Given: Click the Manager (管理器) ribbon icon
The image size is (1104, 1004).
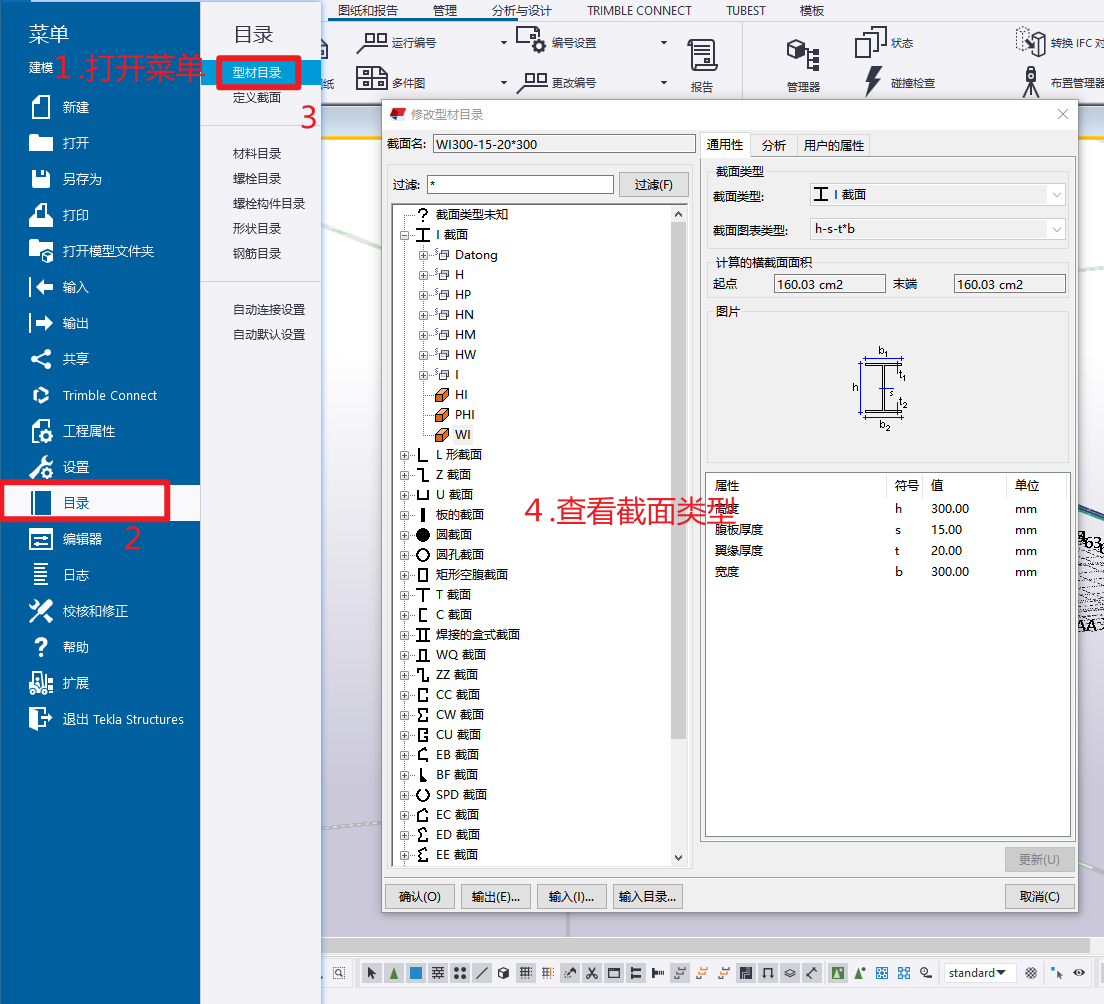Looking at the screenshot, I should click(x=803, y=56).
